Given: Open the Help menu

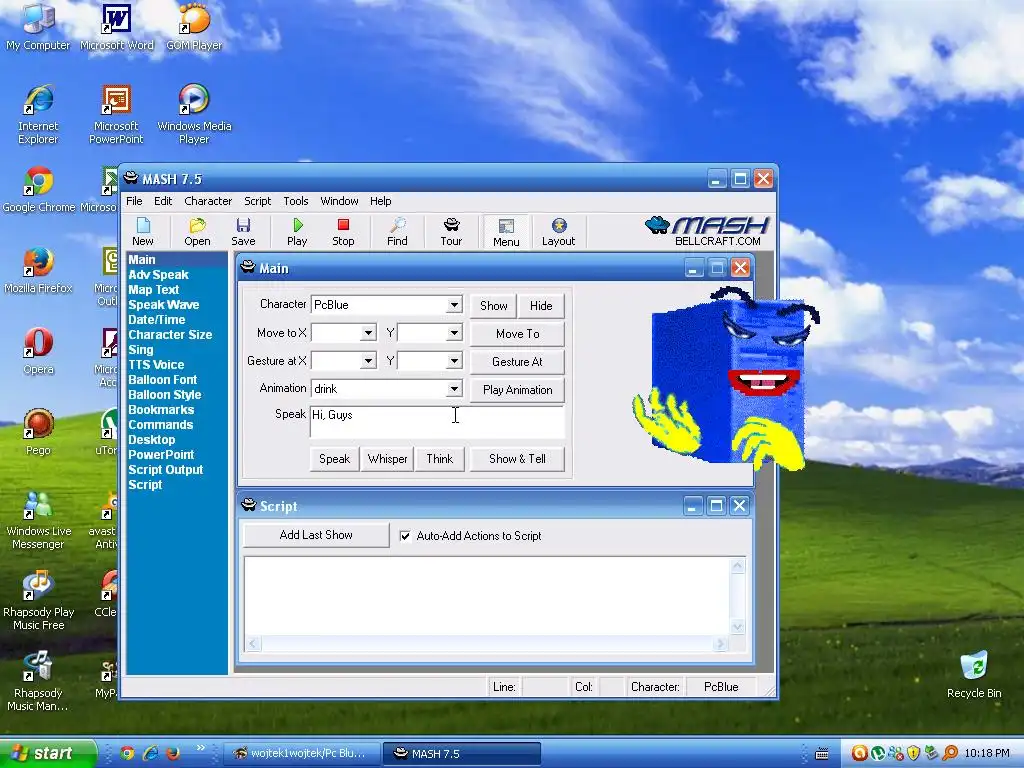Looking at the screenshot, I should coord(381,201).
